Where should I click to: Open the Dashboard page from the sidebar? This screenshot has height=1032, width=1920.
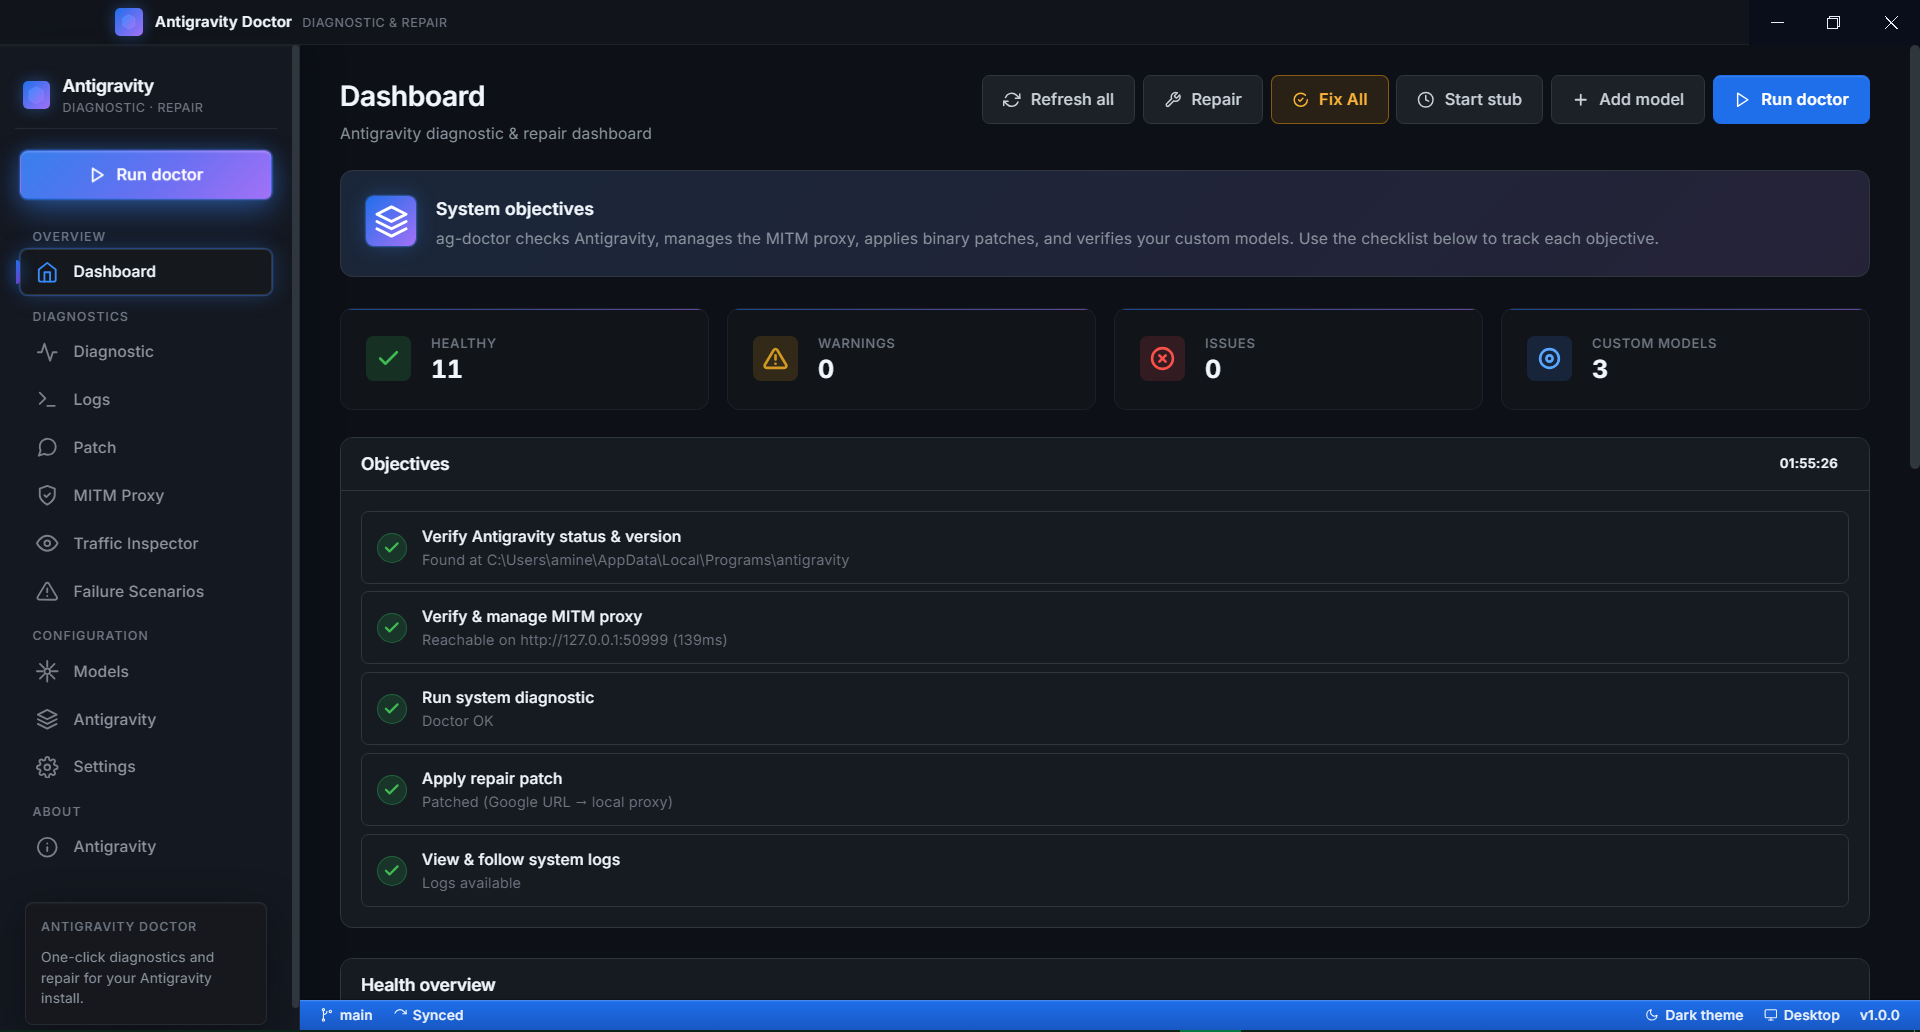146,272
